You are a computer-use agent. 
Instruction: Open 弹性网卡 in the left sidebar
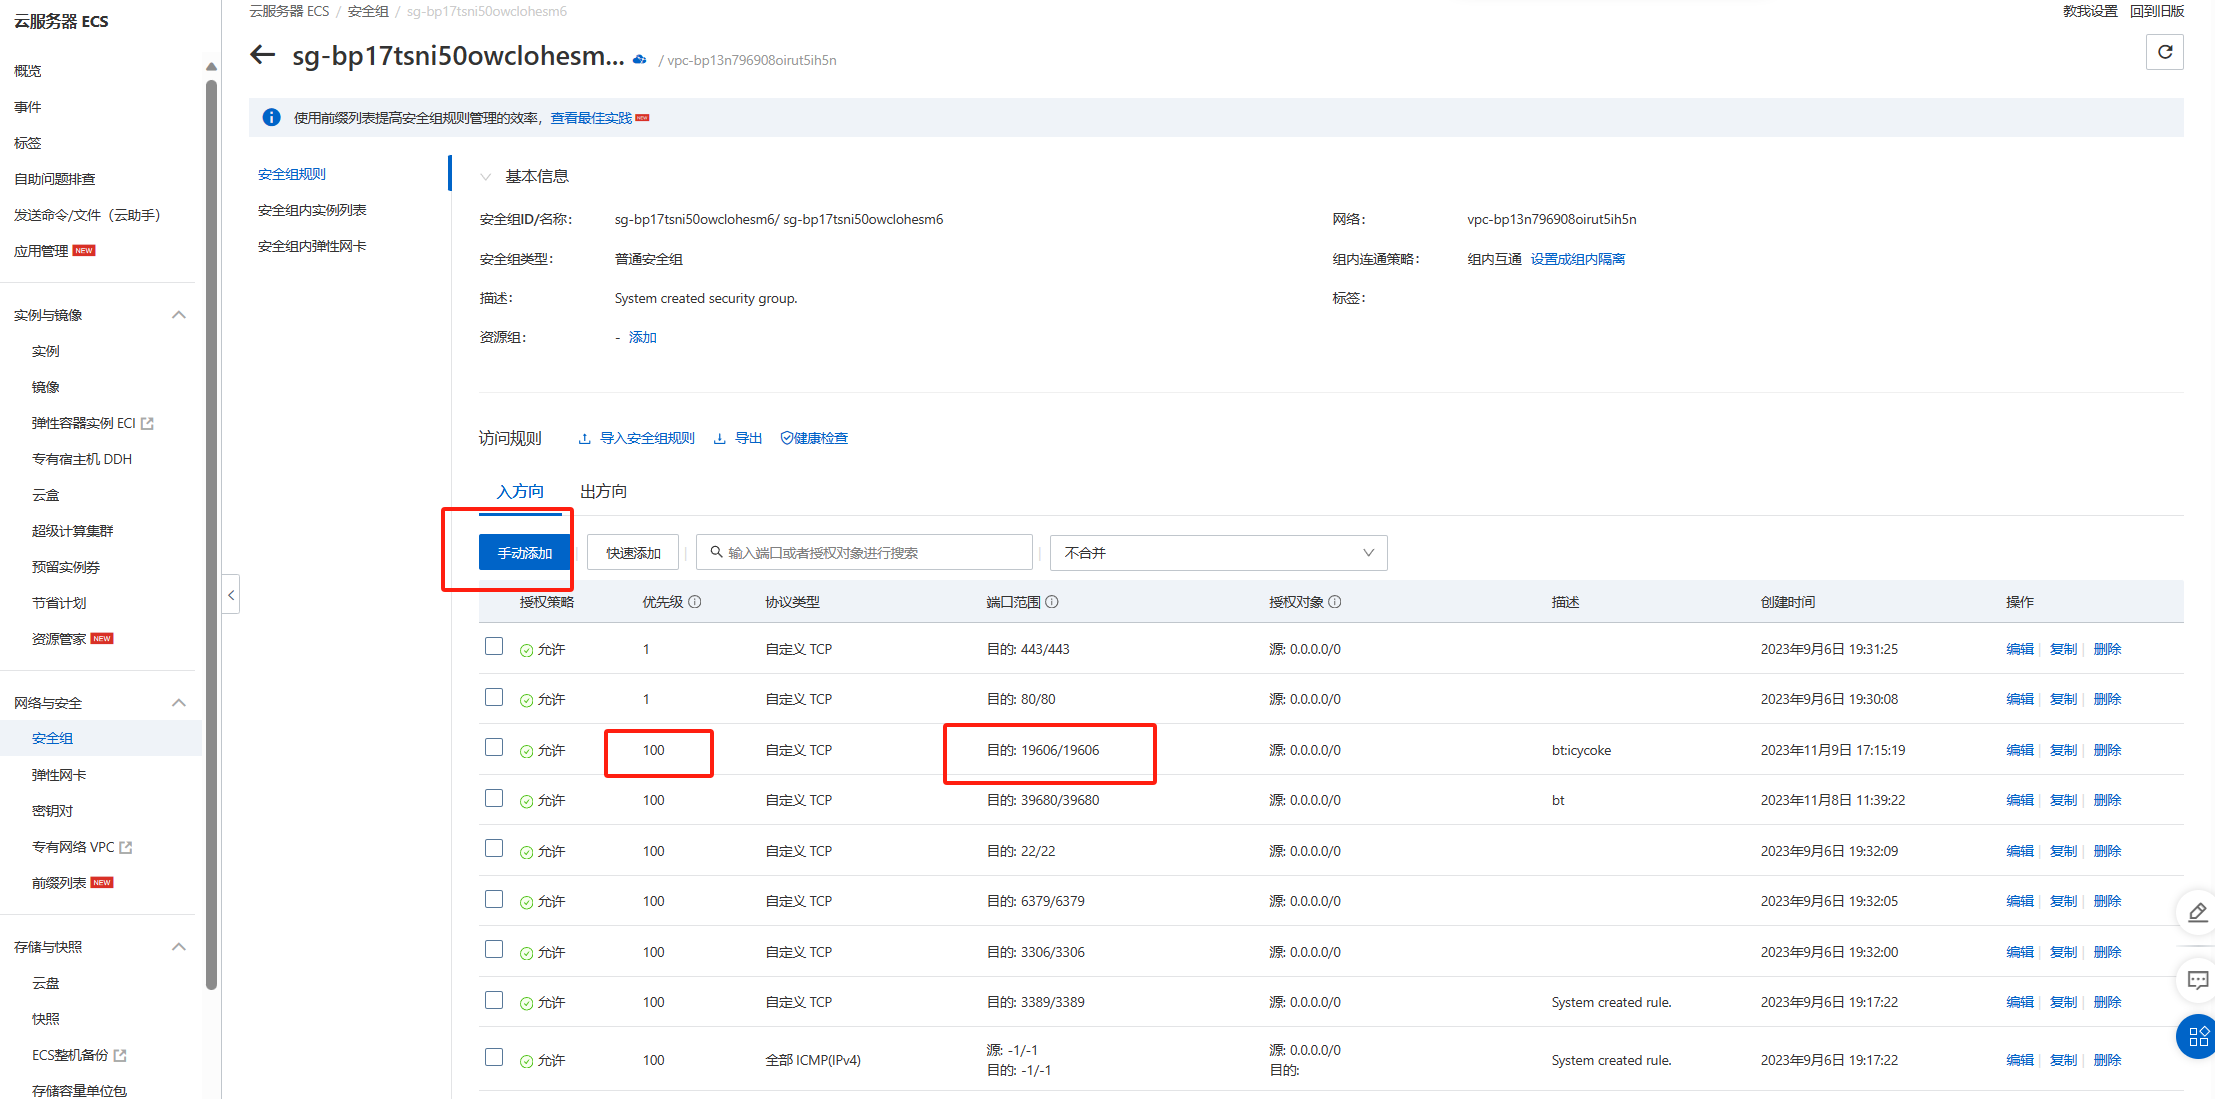[x=59, y=775]
